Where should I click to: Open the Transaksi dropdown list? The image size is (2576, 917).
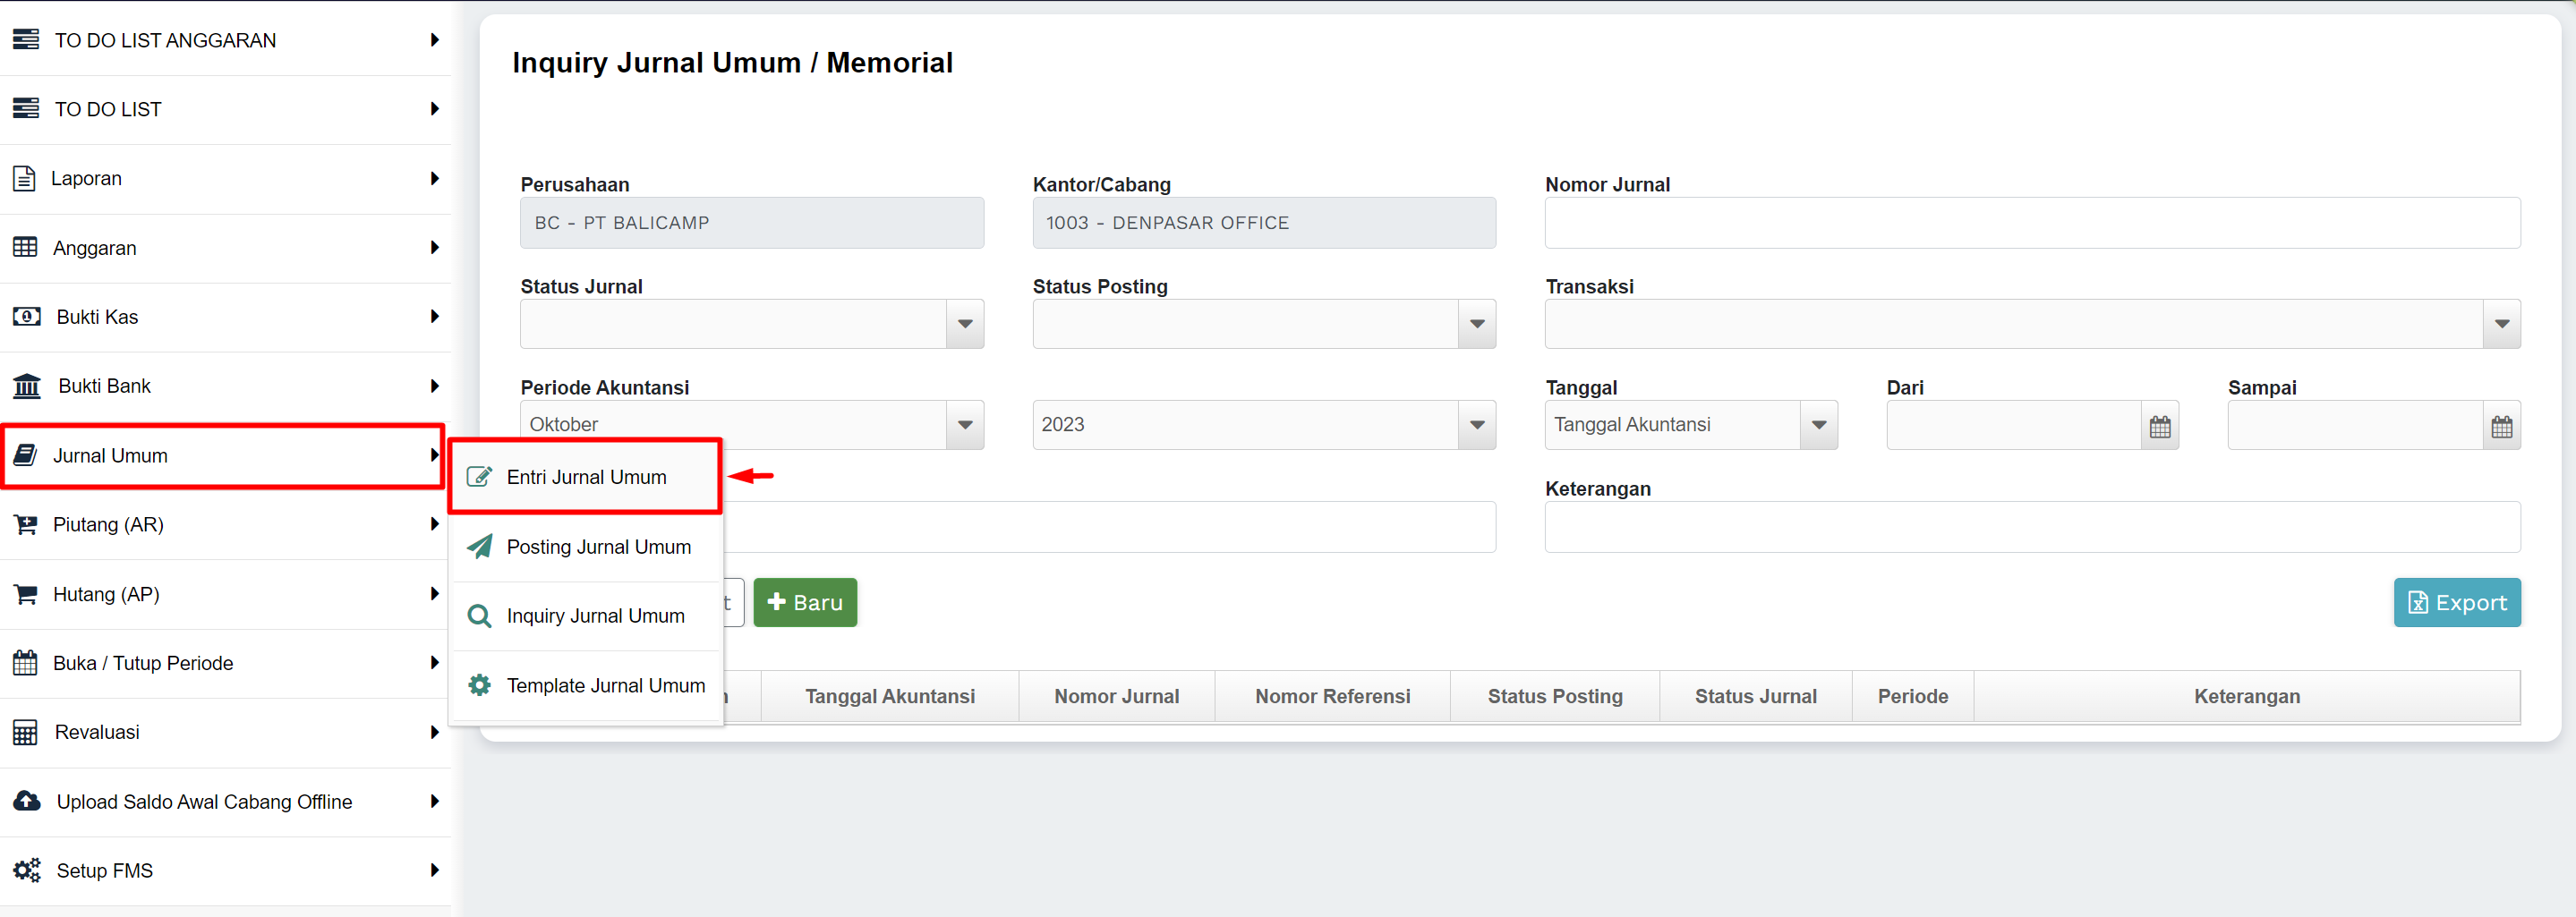tap(2501, 324)
